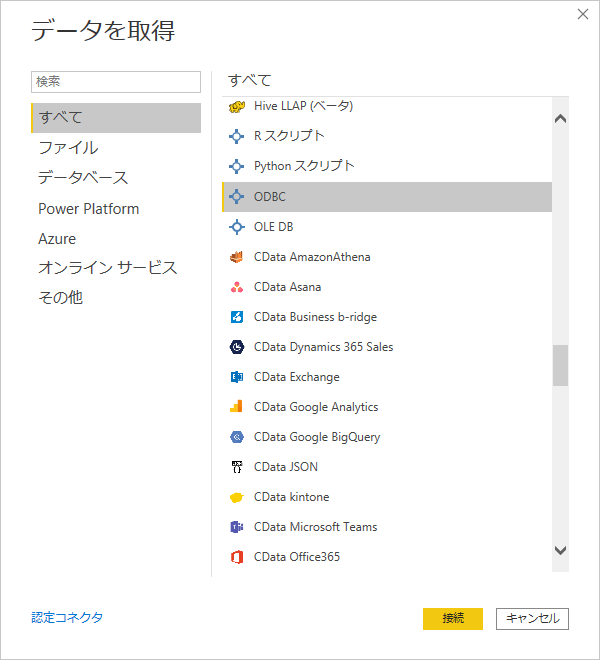600x660 pixels.
Task: Click the キャンセル button
Action: point(532,619)
